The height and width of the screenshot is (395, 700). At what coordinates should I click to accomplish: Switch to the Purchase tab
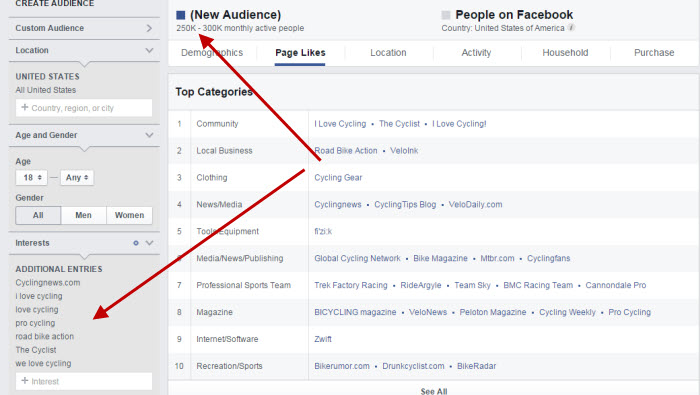tap(654, 53)
